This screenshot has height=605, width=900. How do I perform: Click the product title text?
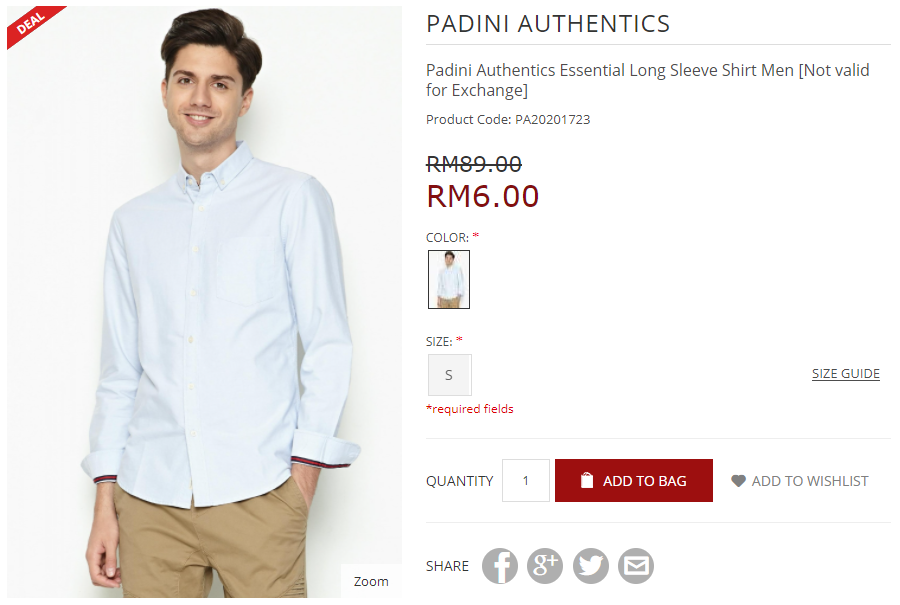click(647, 80)
